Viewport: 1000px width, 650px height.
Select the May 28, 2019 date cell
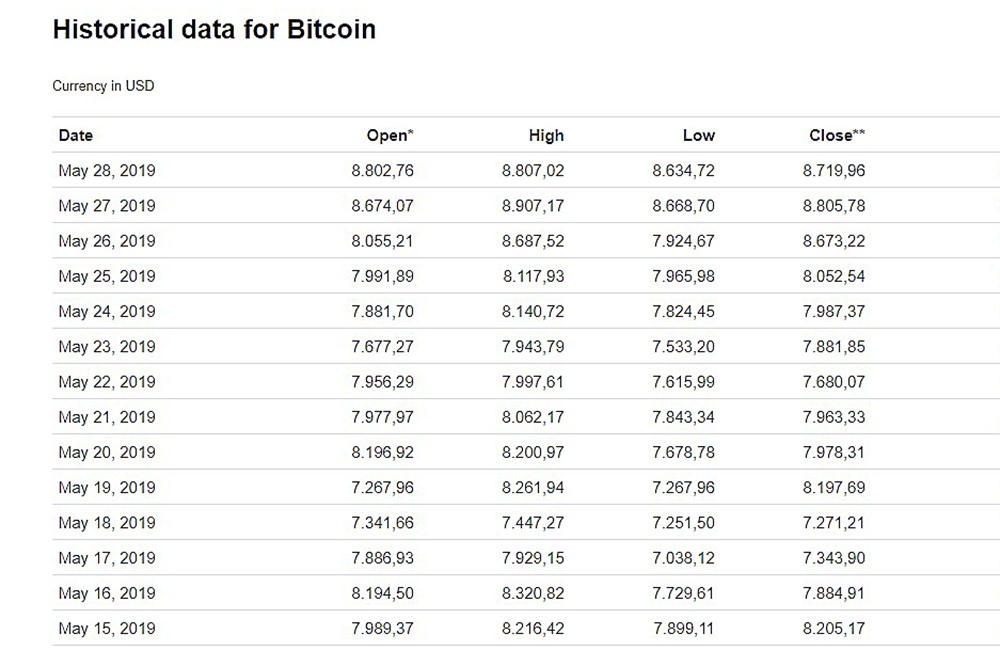(x=107, y=171)
